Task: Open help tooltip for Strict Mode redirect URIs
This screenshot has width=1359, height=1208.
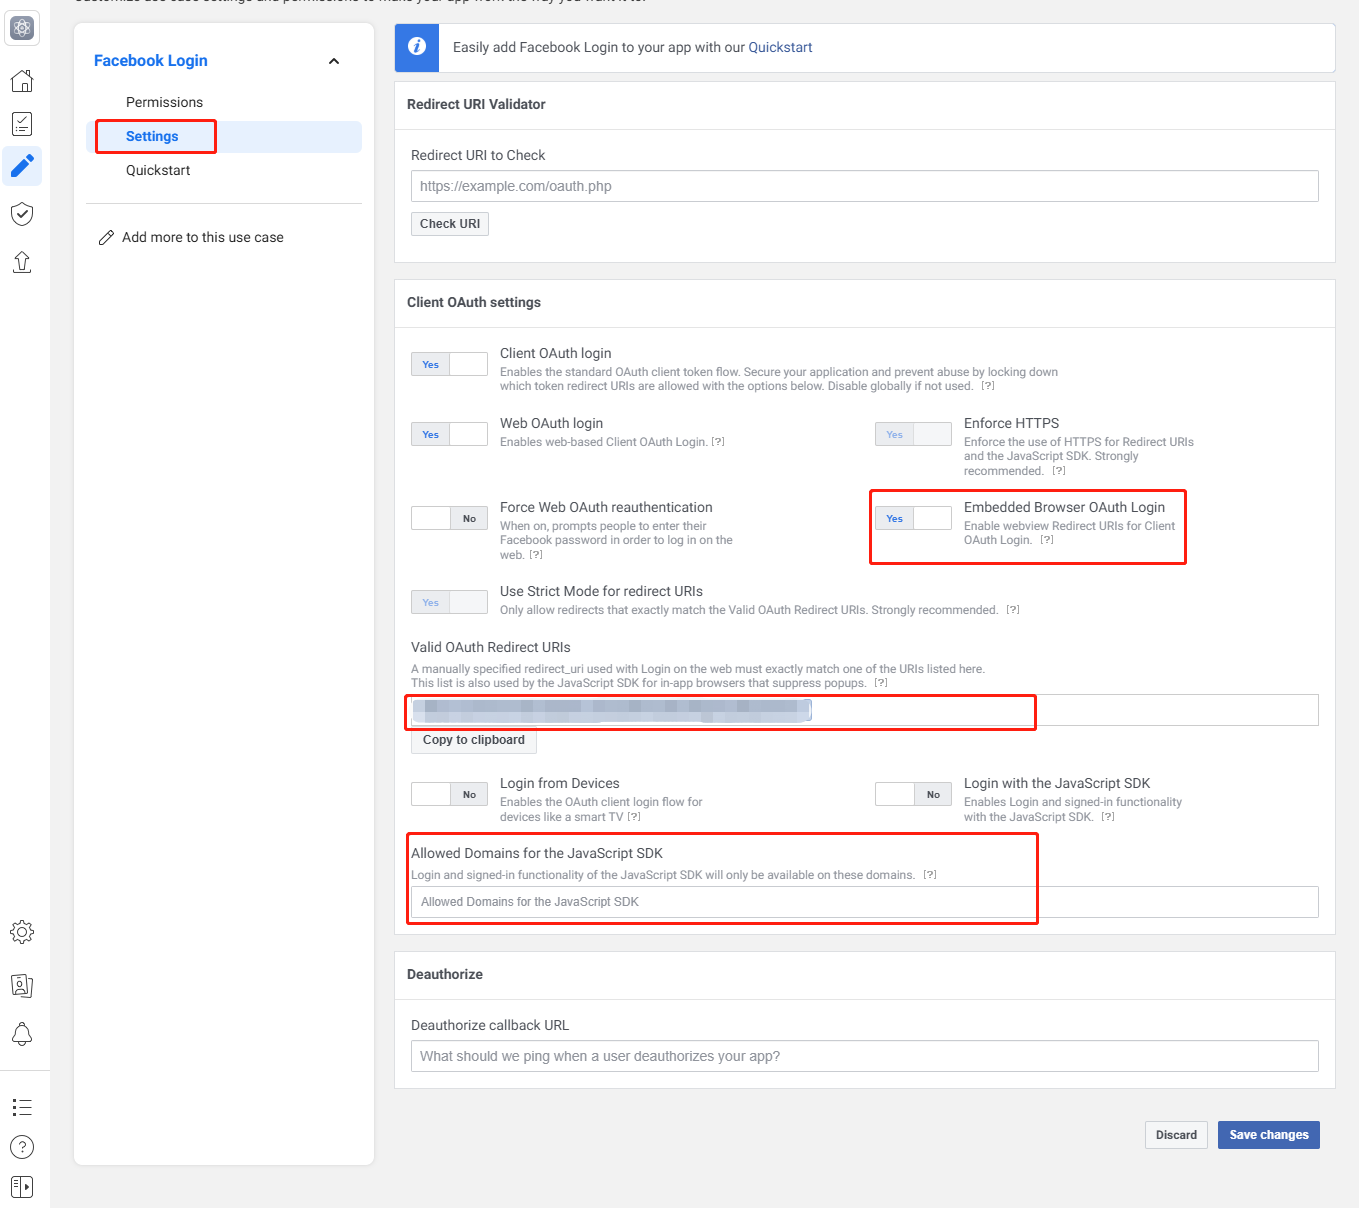Action: click(1013, 610)
